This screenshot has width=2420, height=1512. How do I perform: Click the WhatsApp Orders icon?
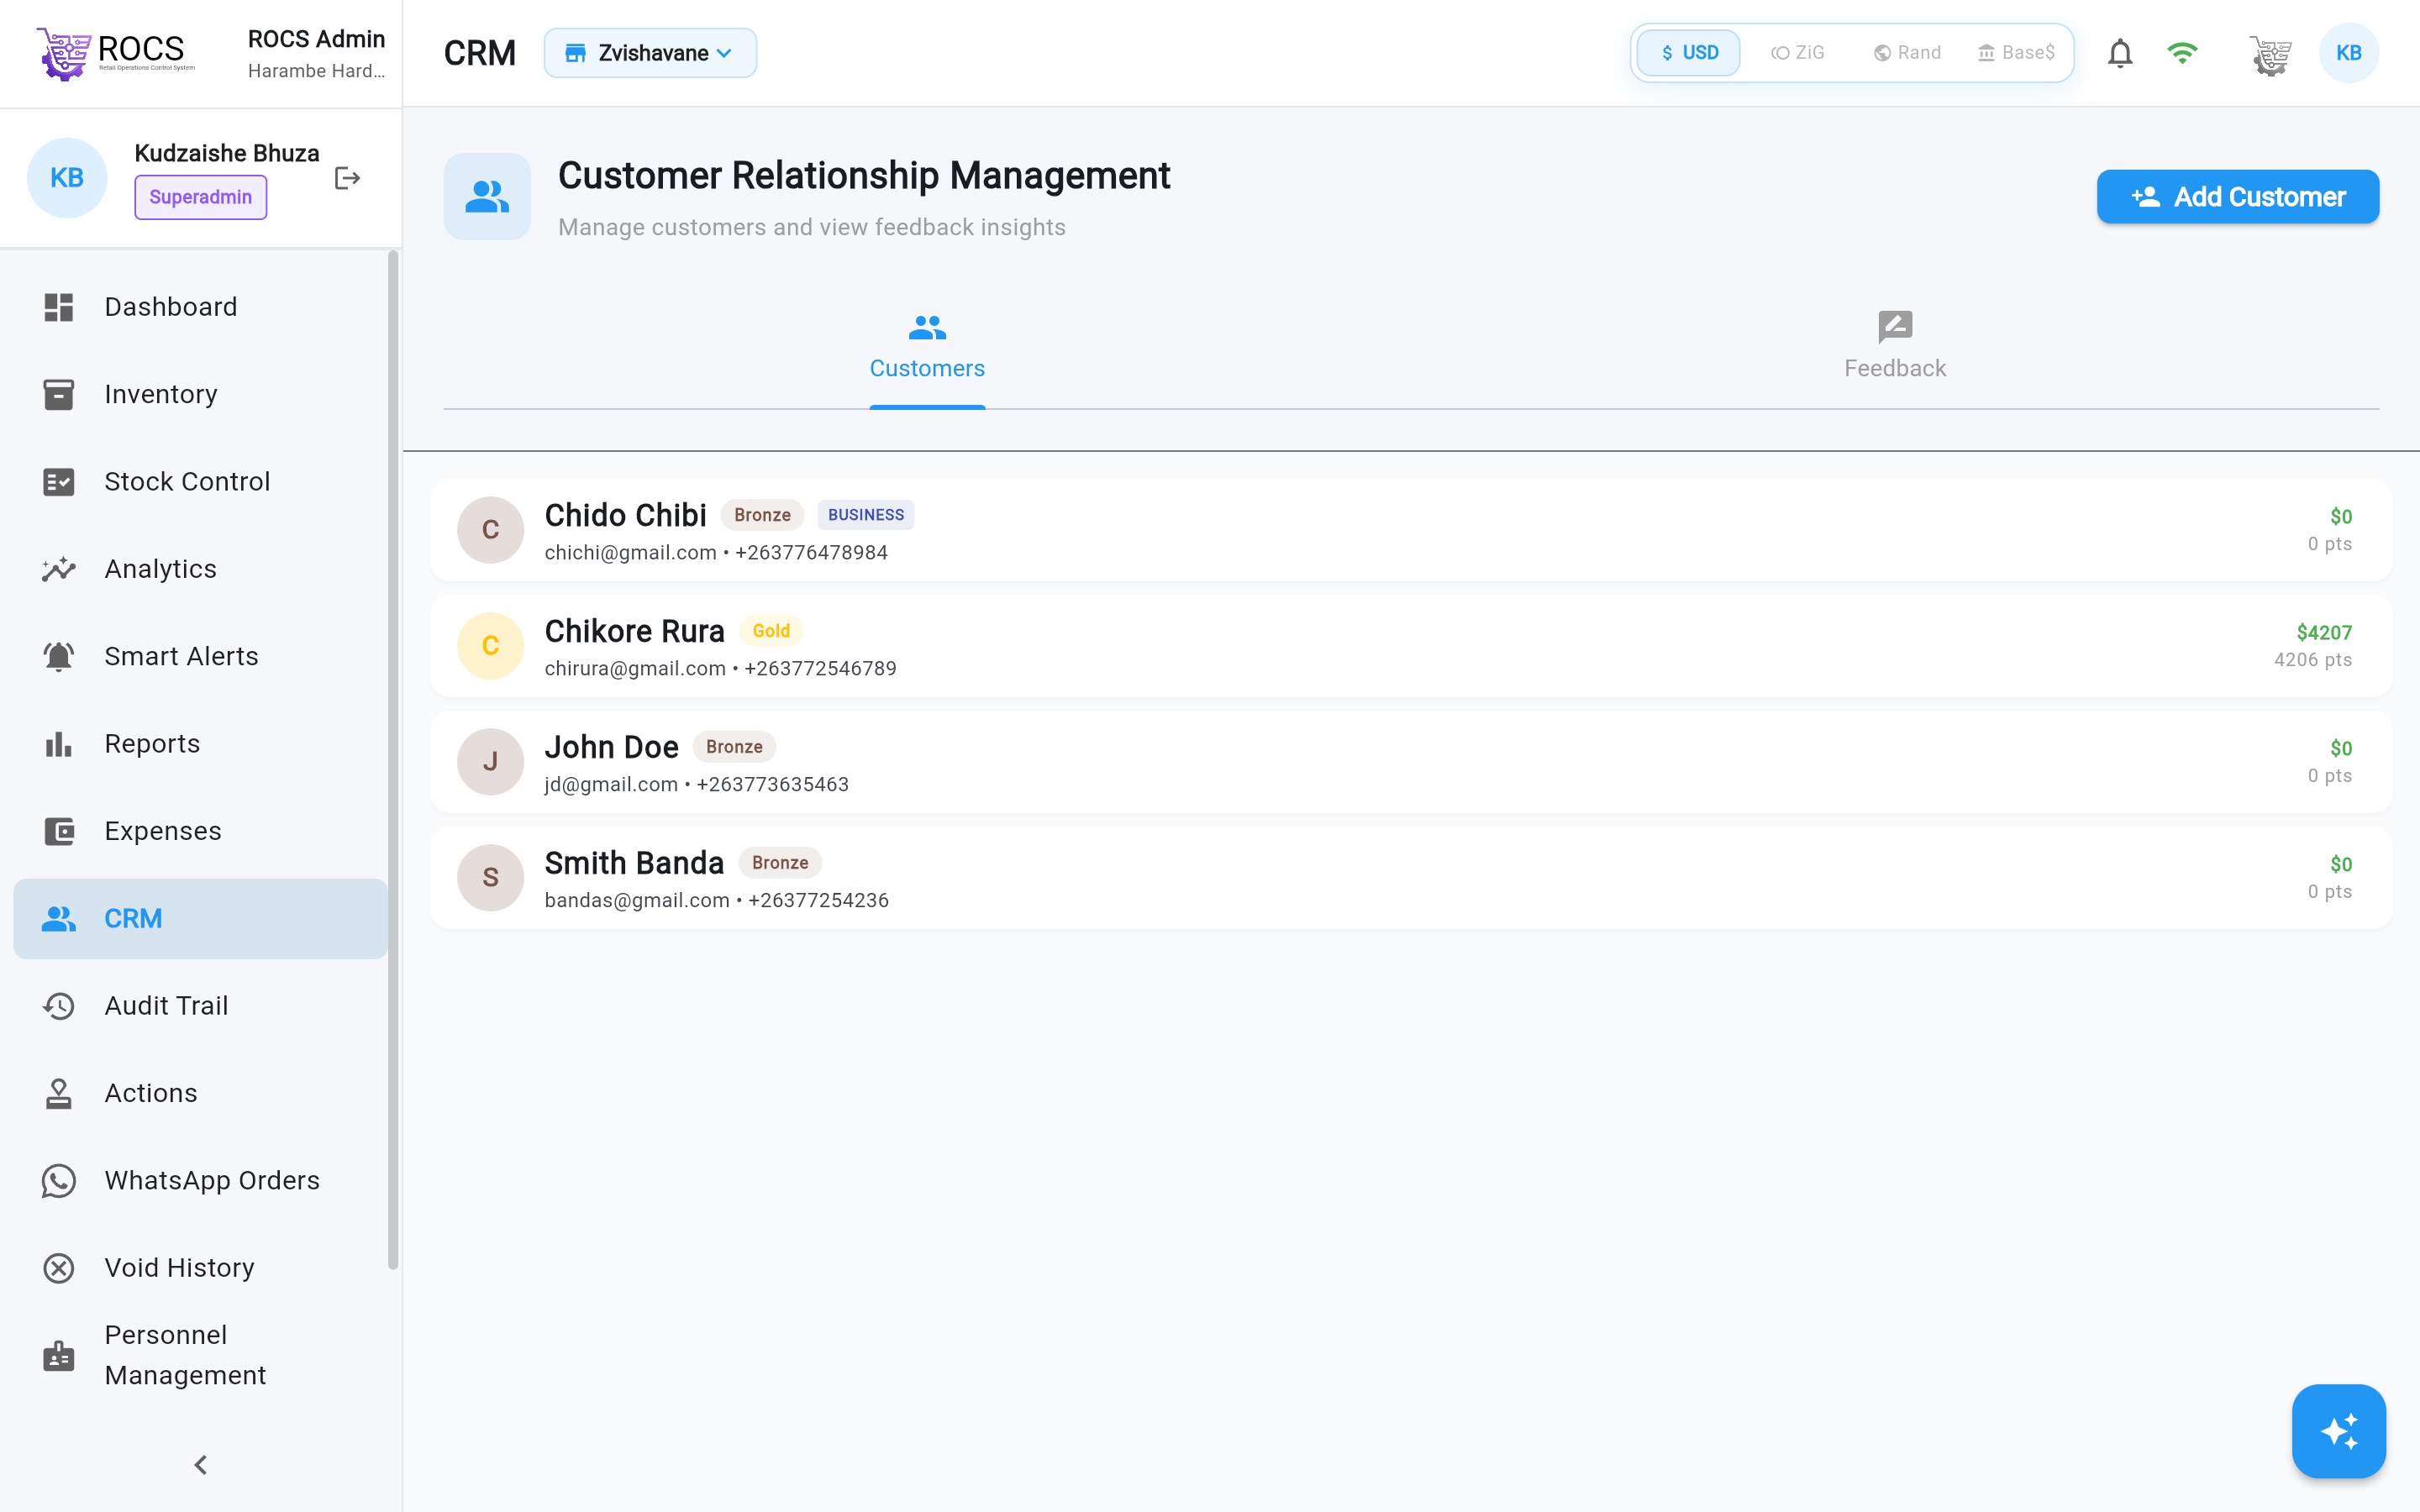[x=59, y=1181]
